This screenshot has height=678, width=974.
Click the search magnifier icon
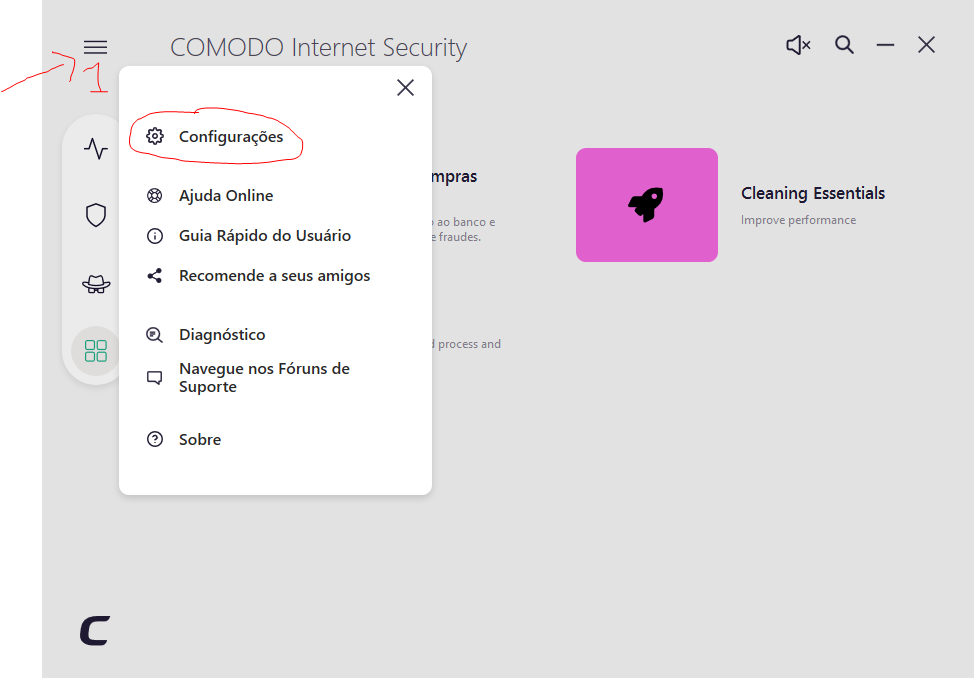pos(845,45)
